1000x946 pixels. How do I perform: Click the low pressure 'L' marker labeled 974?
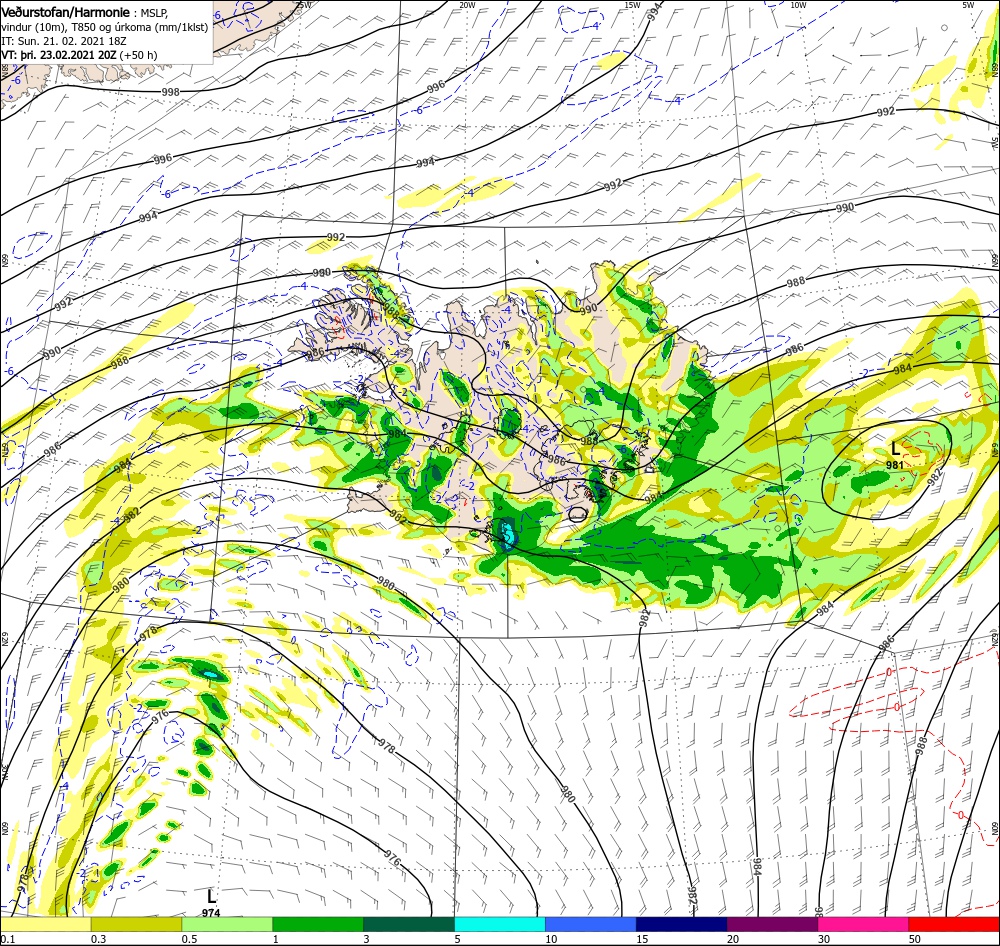[x=211, y=896]
